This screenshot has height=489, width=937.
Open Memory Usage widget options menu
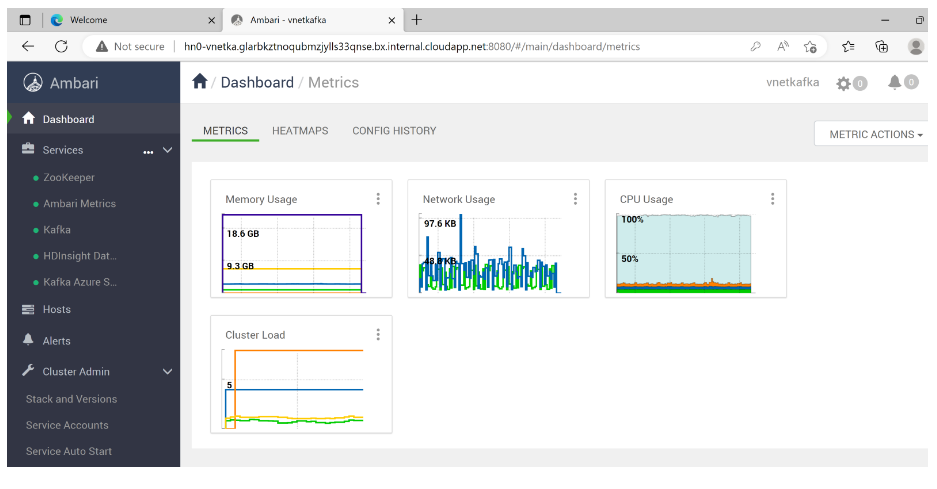tap(378, 199)
